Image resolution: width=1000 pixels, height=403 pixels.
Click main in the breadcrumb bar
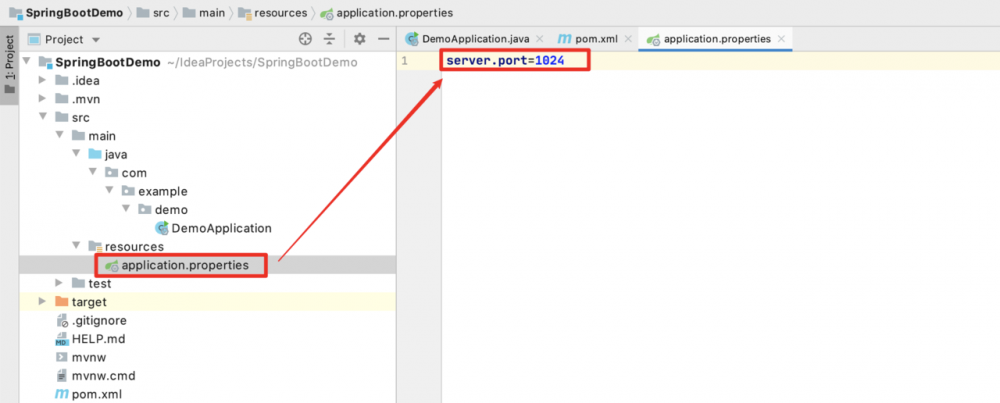[x=203, y=13]
